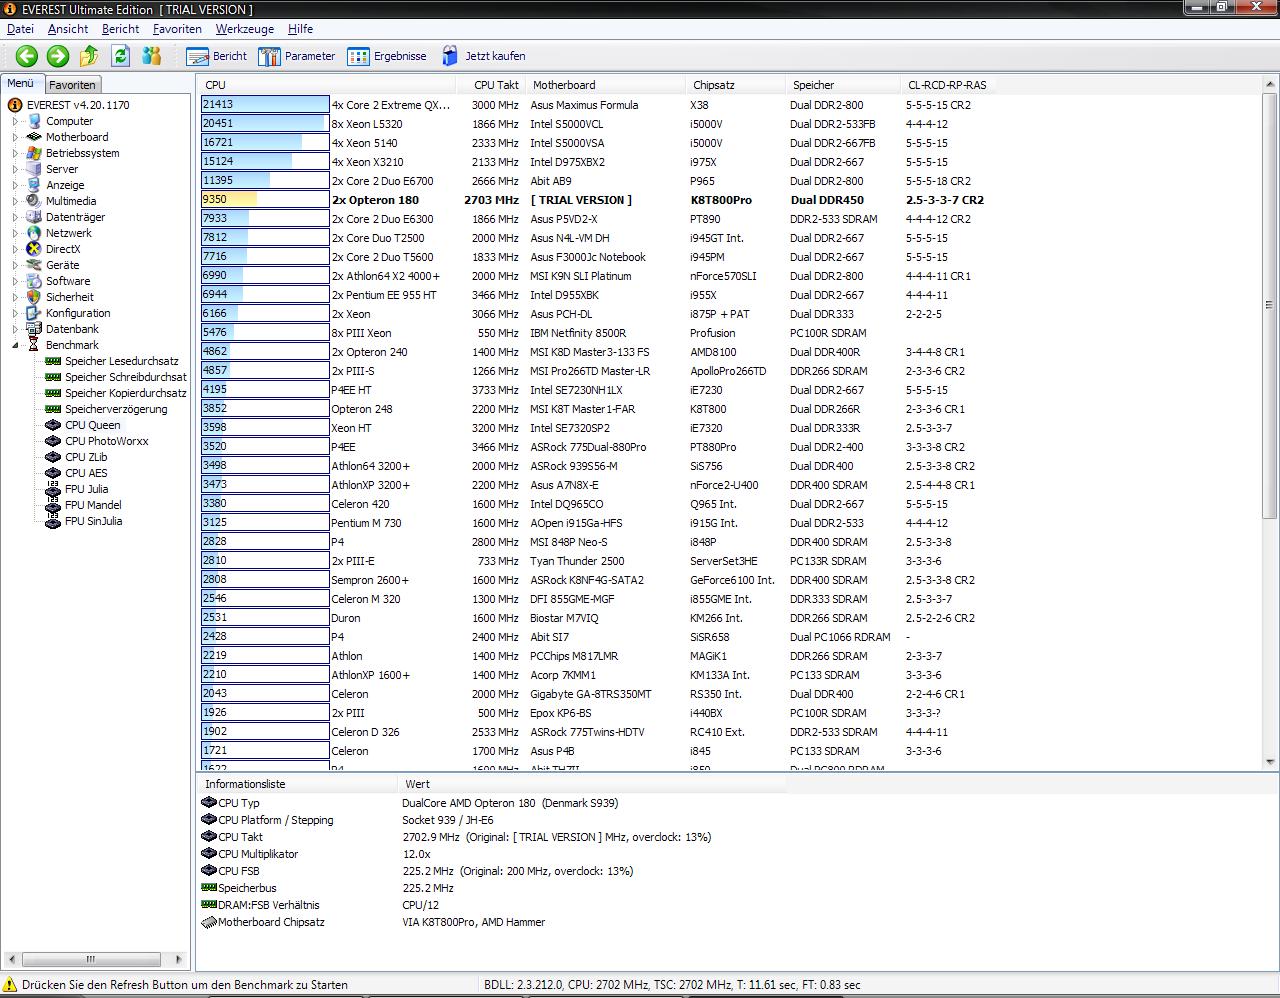Select the Konfiguration tree icon

35,313
